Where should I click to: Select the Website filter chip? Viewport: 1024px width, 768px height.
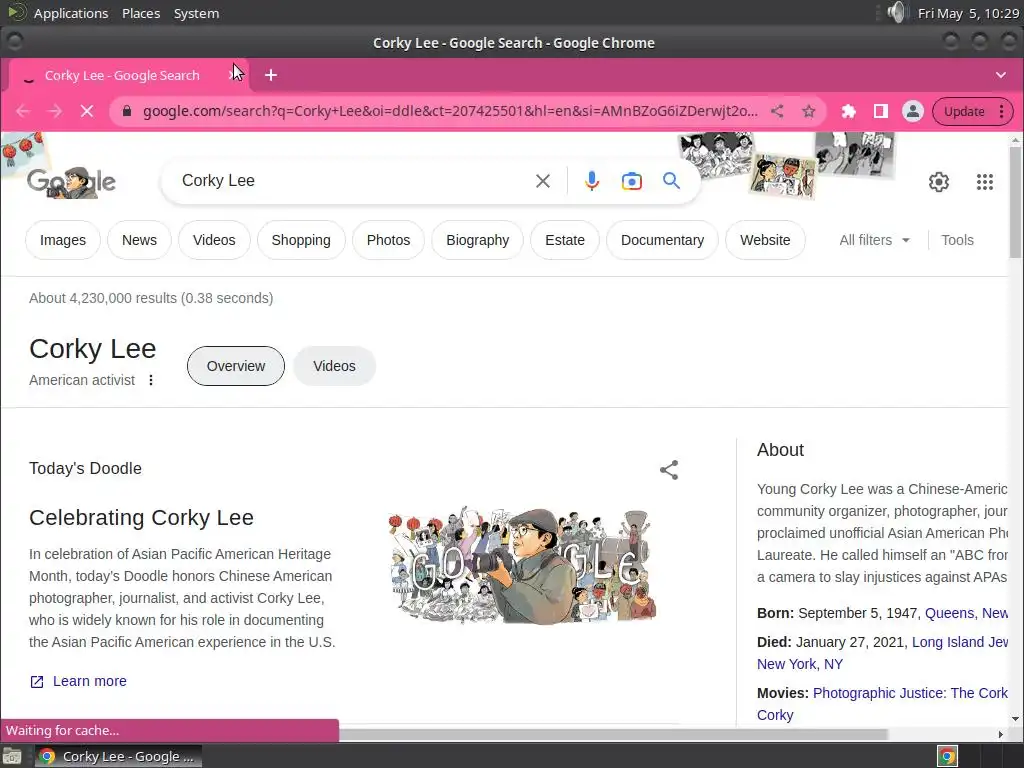(765, 240)
